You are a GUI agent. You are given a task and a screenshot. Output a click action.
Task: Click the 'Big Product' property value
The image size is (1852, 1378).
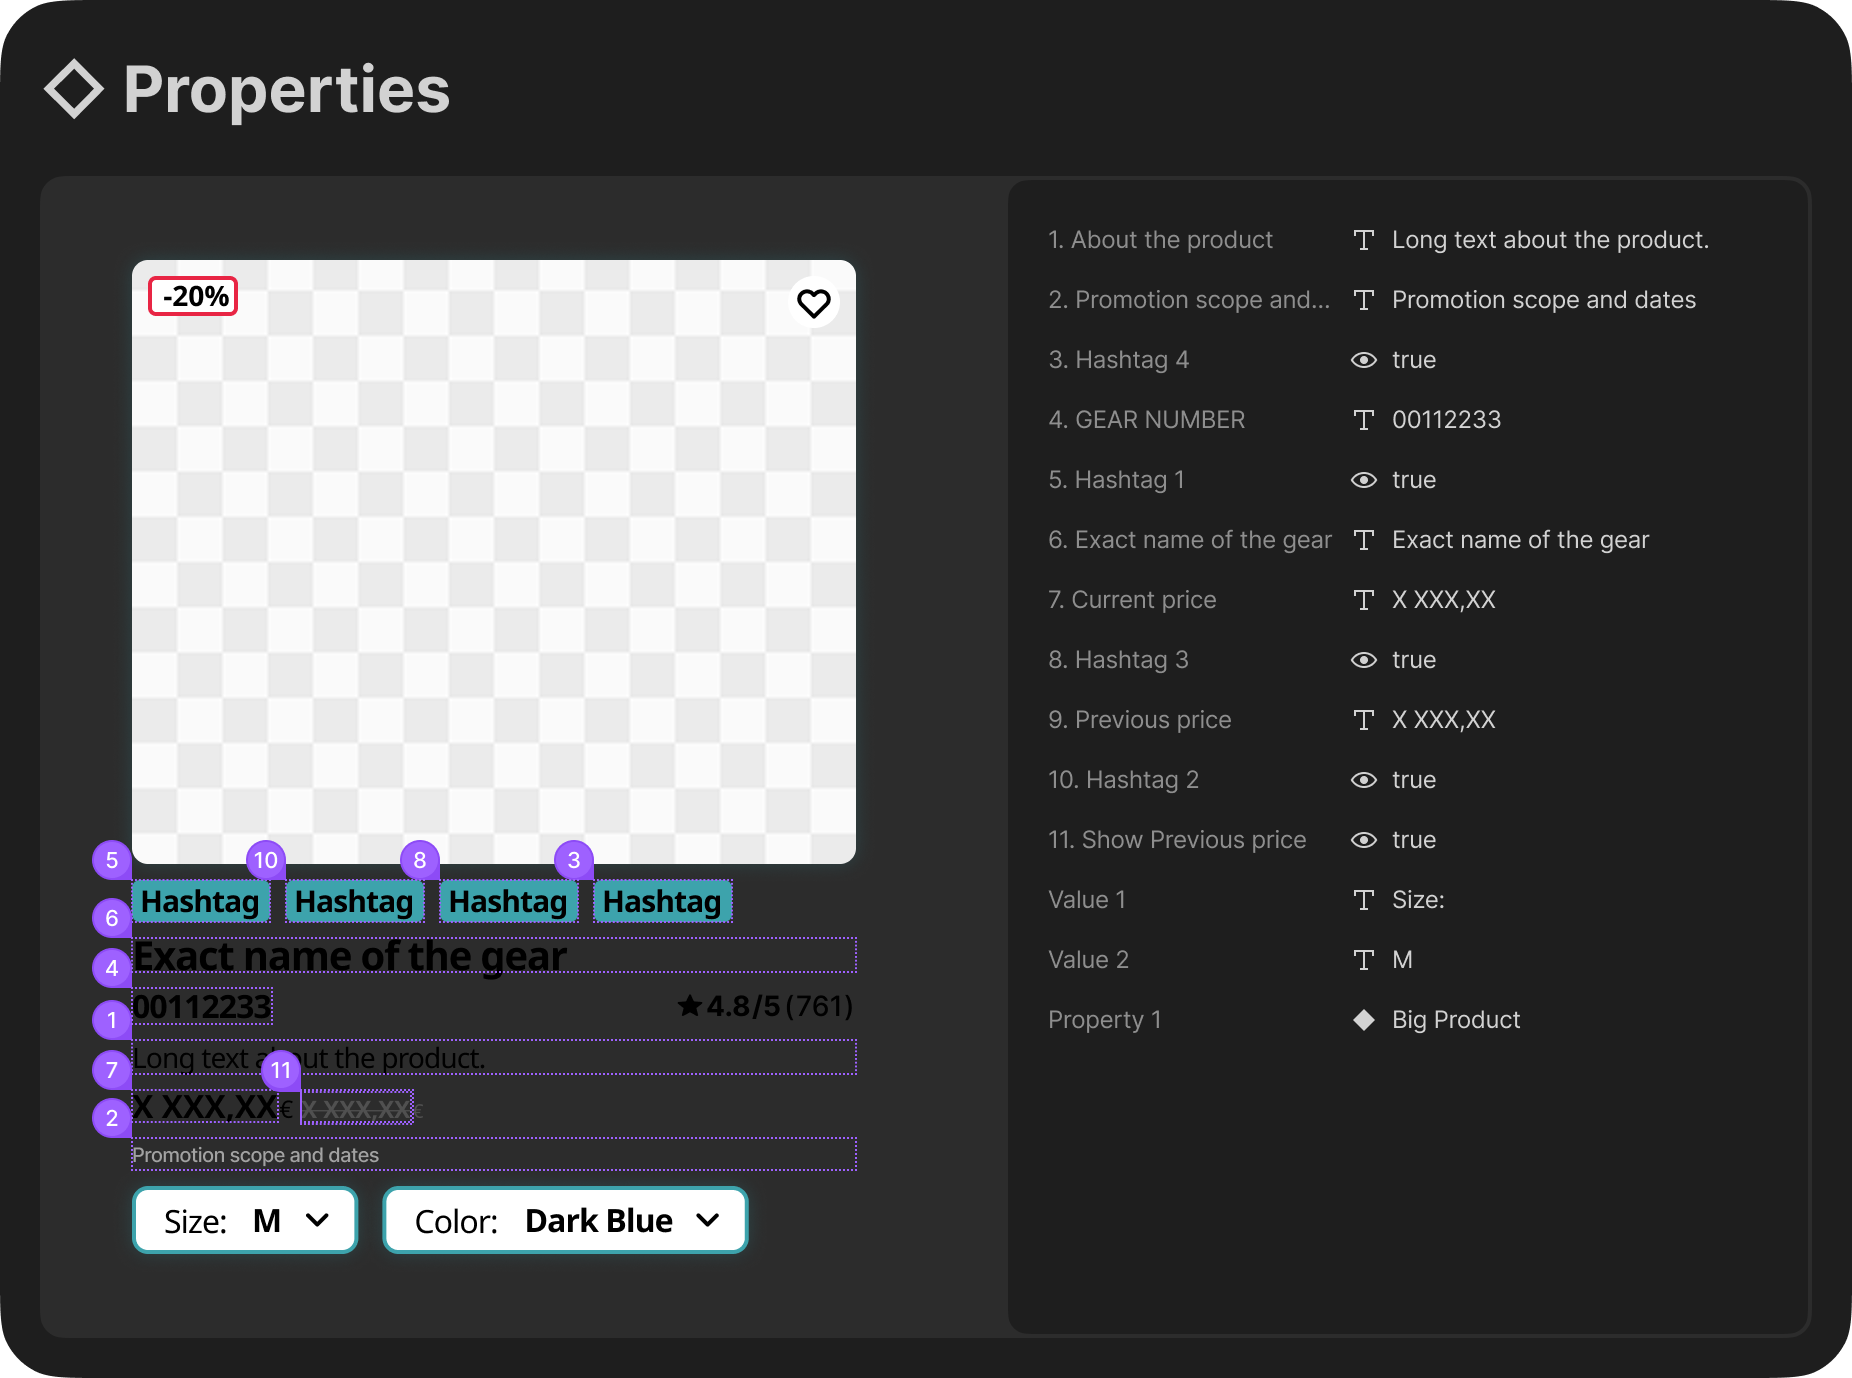1456,1020
